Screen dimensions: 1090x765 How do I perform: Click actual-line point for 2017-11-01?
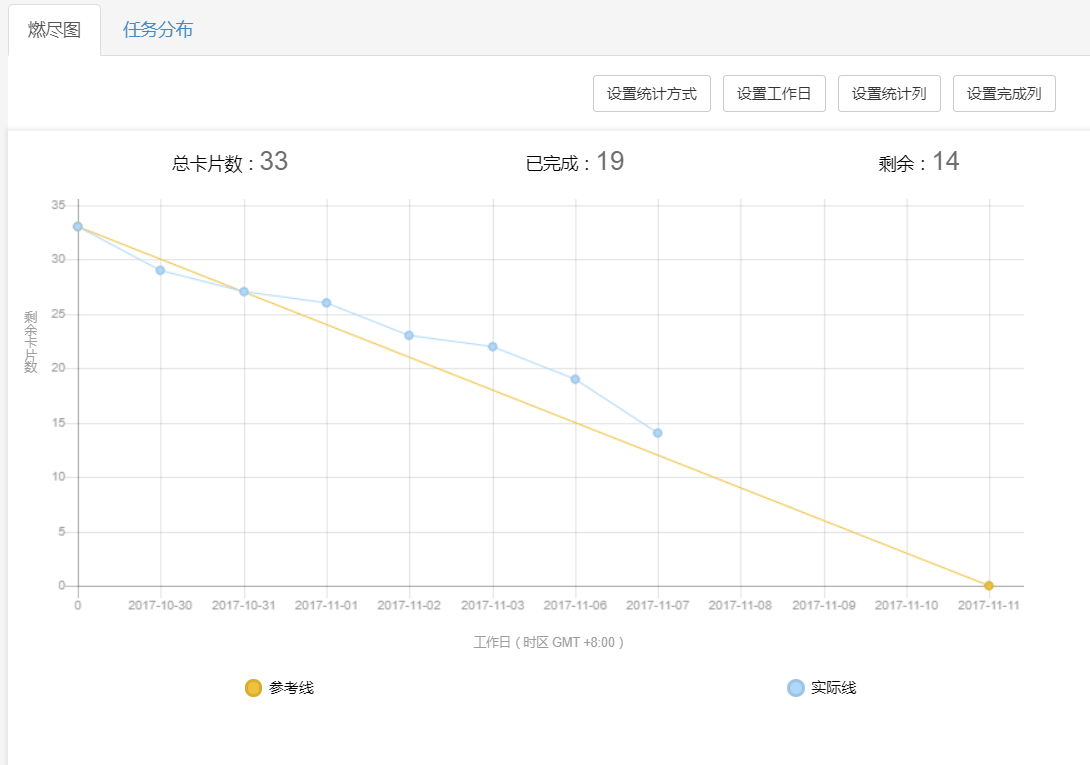click(x=326, y=303)
